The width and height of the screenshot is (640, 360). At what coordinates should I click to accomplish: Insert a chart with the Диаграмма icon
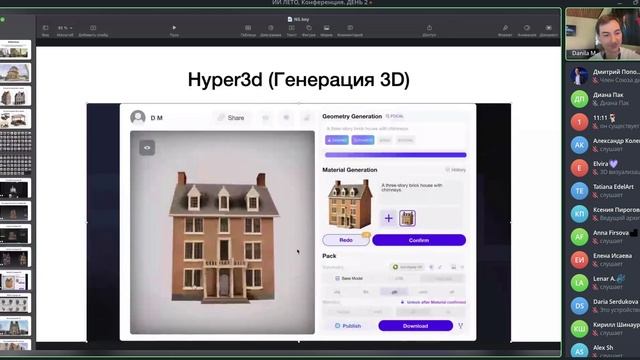click(x=271, y=28)
